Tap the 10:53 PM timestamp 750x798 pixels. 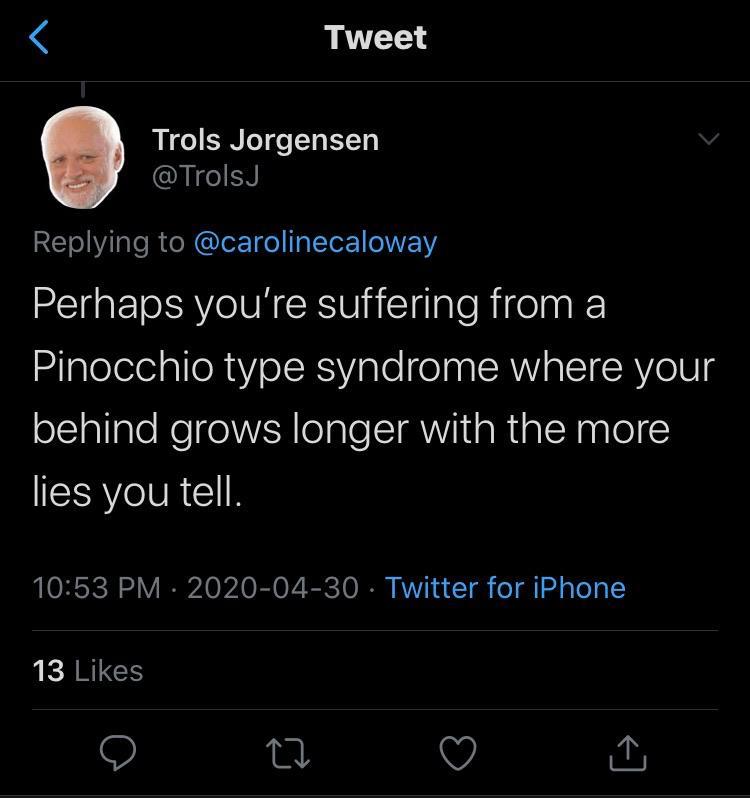tap(96, 587)
